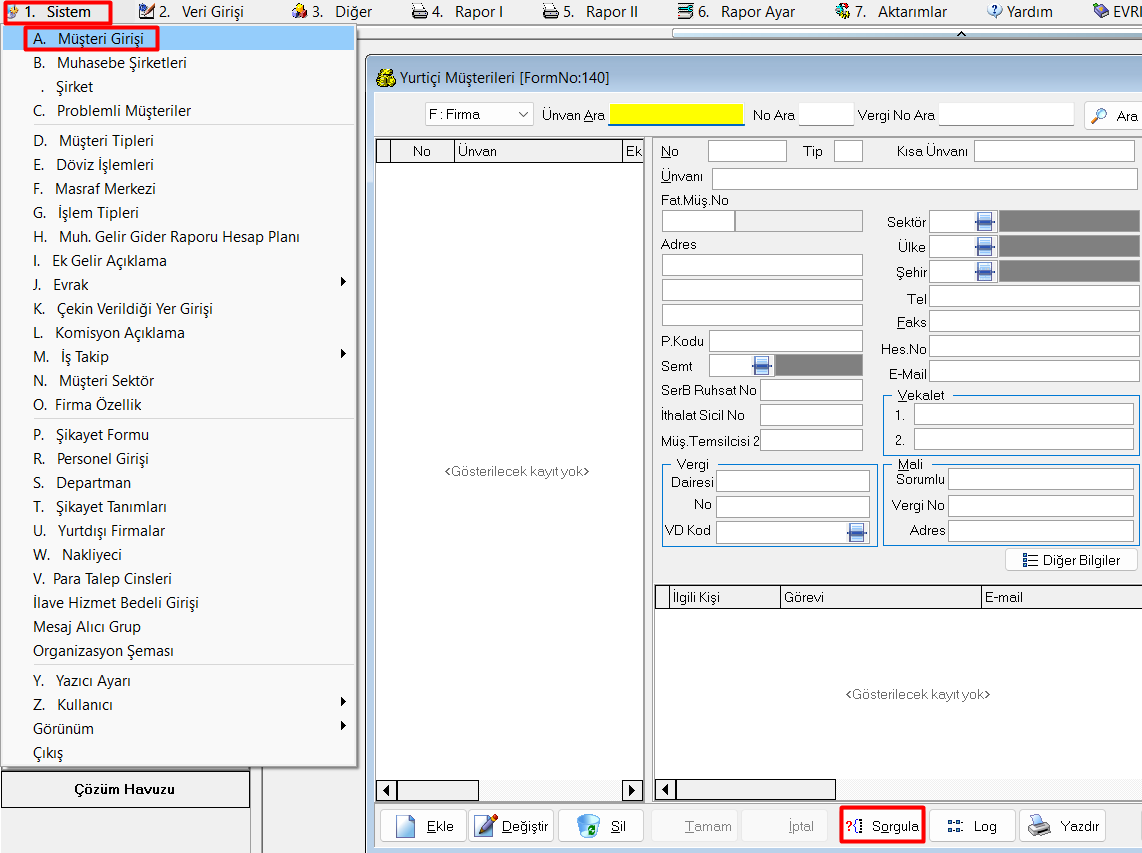Click the customer list horizontal scrollbar right arrow

[631, 790]
